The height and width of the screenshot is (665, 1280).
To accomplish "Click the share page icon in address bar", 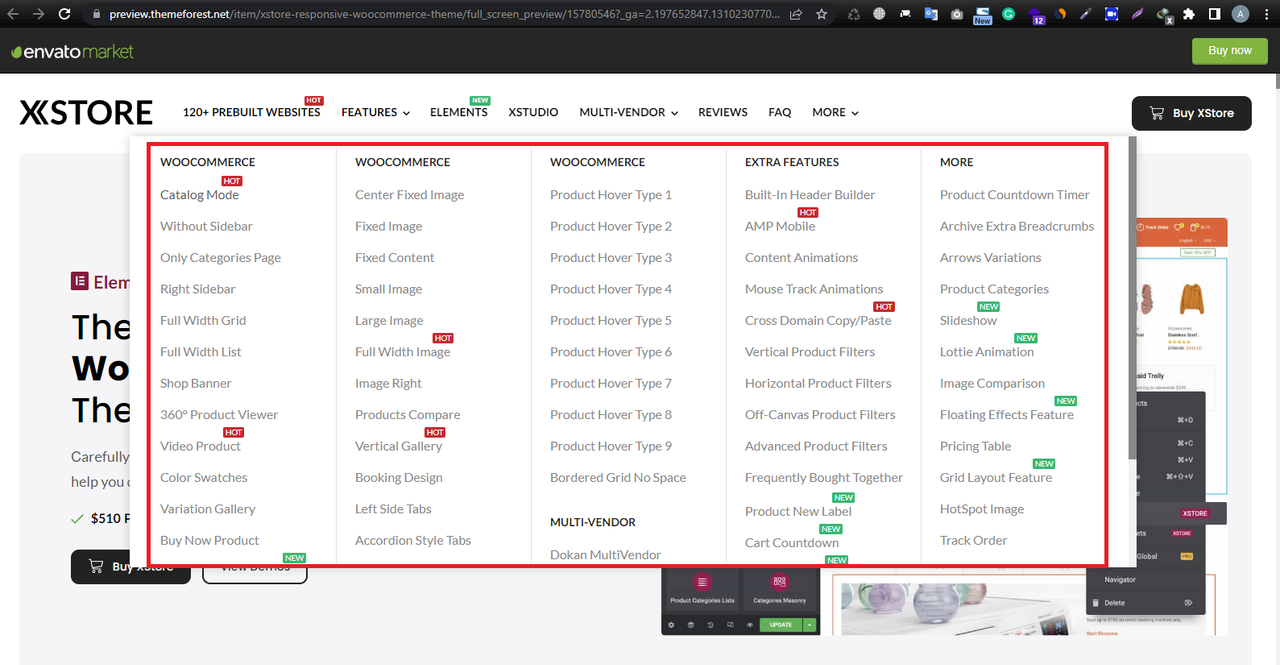I will pyautogui.click(x=795, y=15).
